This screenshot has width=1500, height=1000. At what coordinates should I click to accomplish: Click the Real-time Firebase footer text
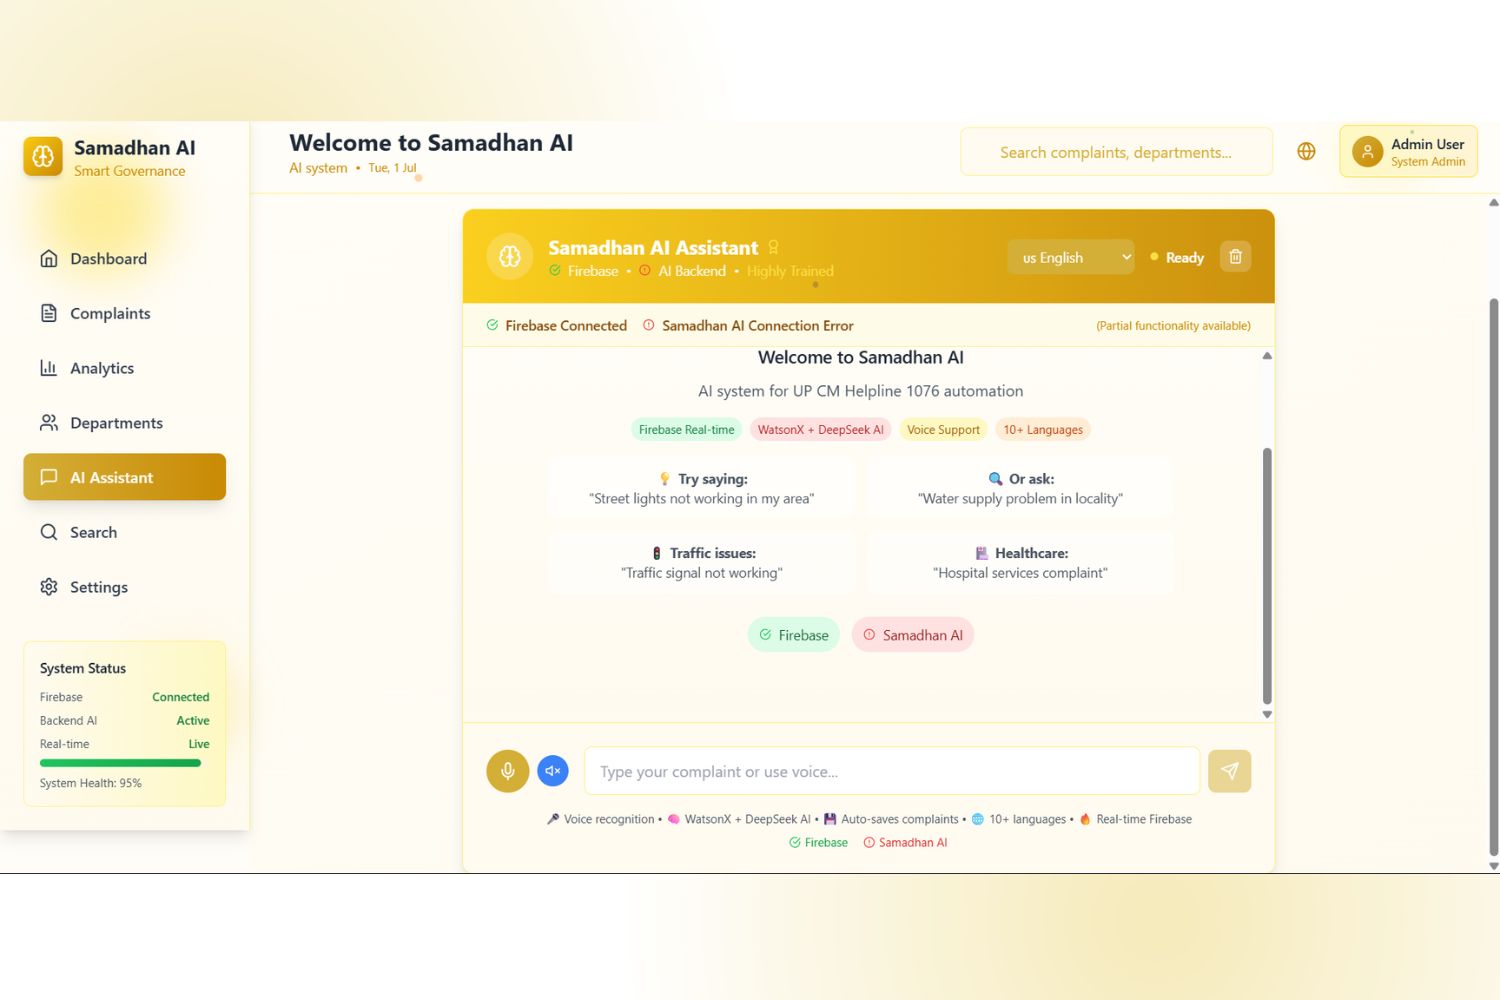click(1144, 819)
